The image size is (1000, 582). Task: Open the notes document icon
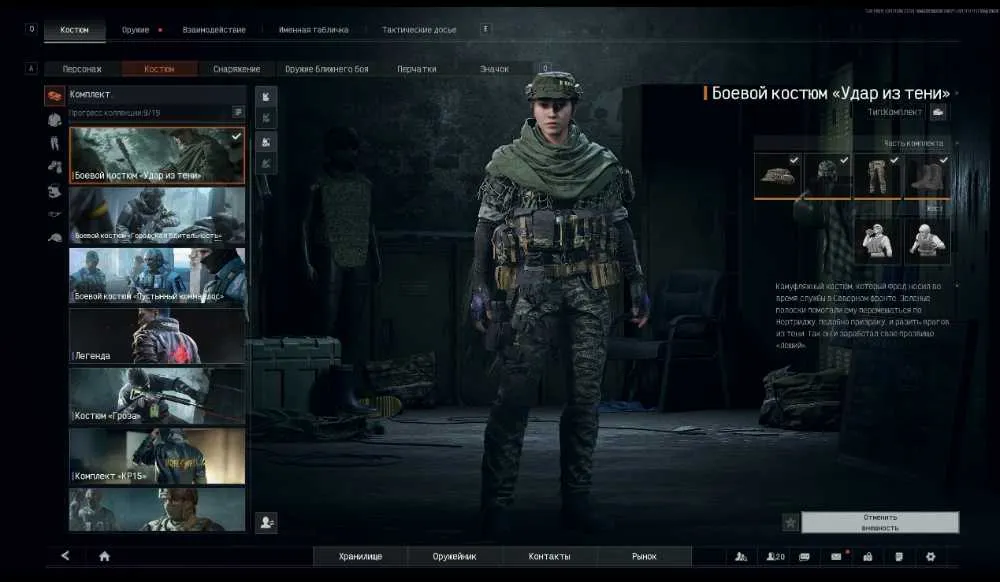pos(899,557)
